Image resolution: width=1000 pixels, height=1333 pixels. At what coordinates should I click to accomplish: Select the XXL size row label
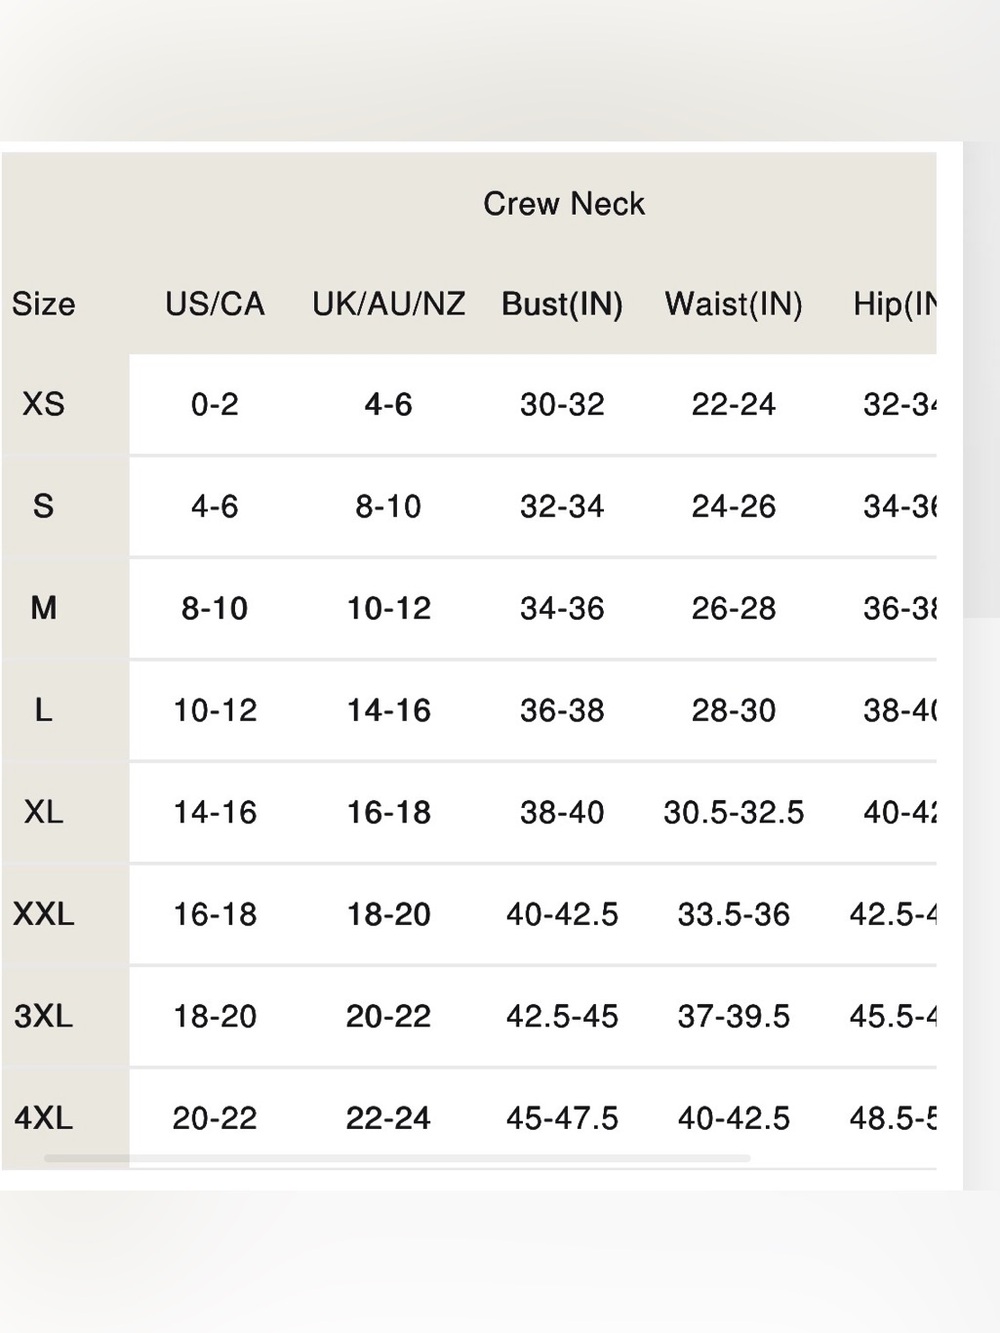point(43,914)
